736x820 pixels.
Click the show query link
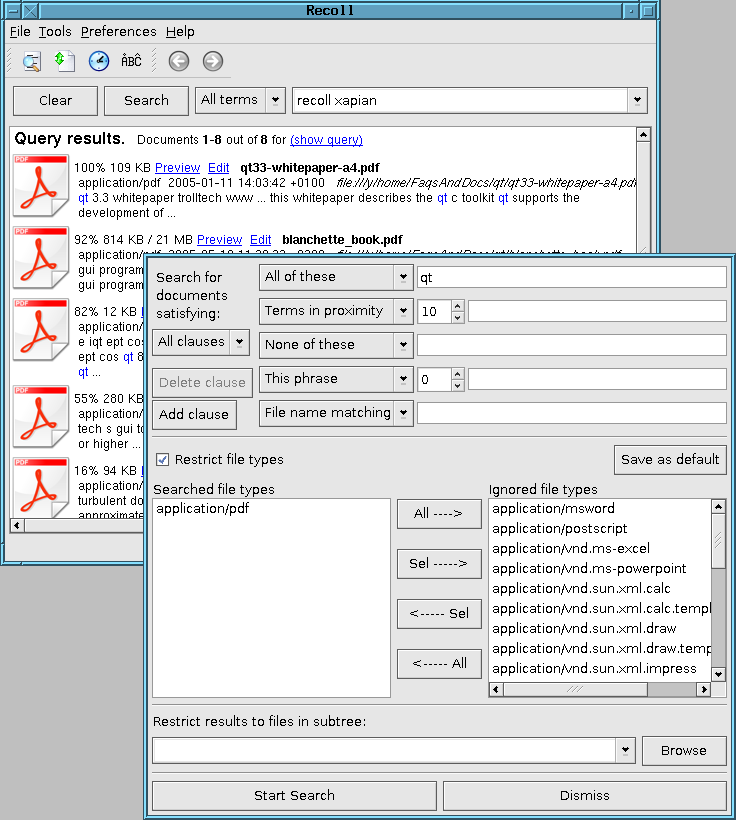click(x=326, y=140)
